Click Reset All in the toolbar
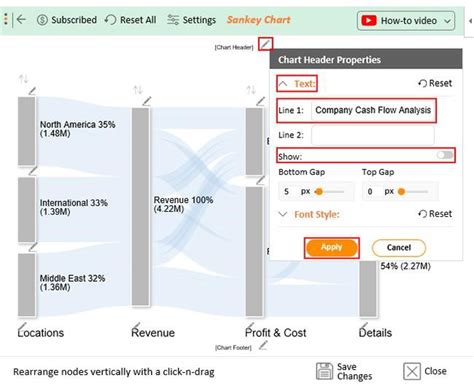The width and height of the screenshot is (474, 391). pos(130,20)
